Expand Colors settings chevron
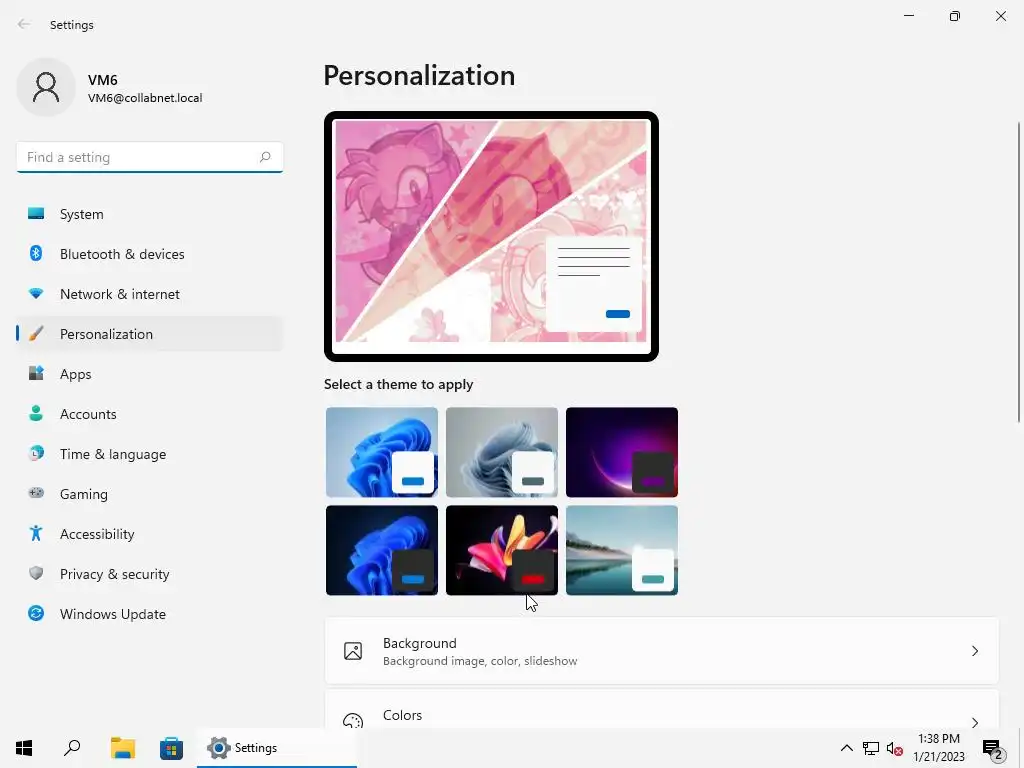Image resolution: width=1024 pixels, height=768 pixels. 974,722
